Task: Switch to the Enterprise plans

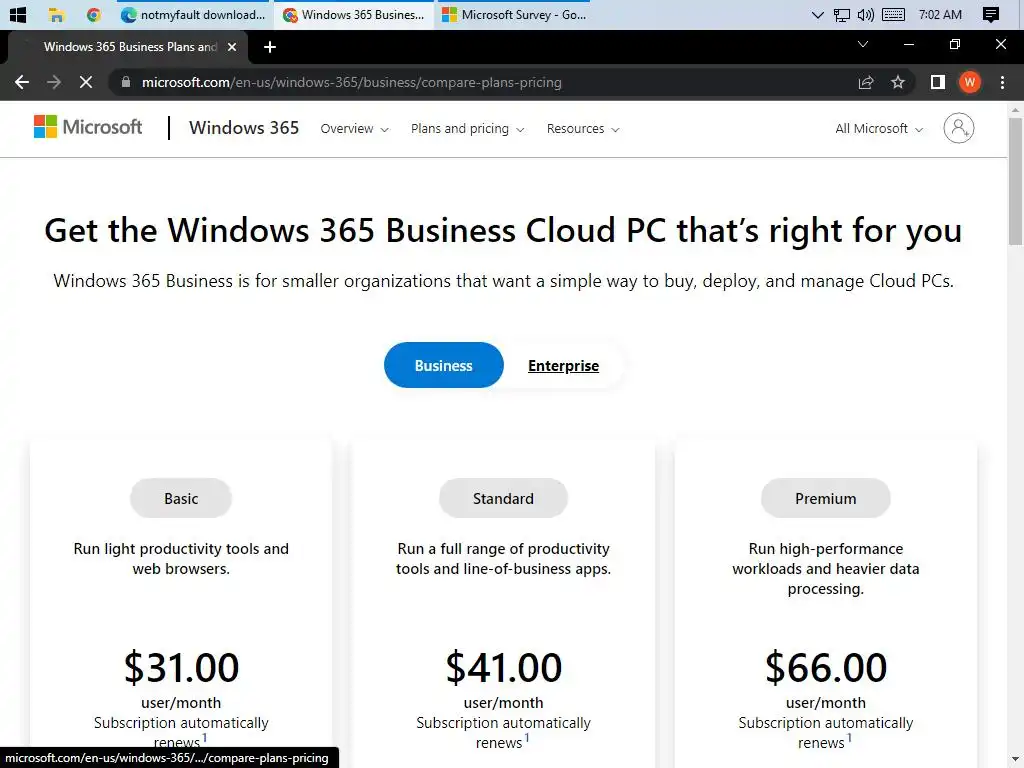Action: tap(563, 366)
